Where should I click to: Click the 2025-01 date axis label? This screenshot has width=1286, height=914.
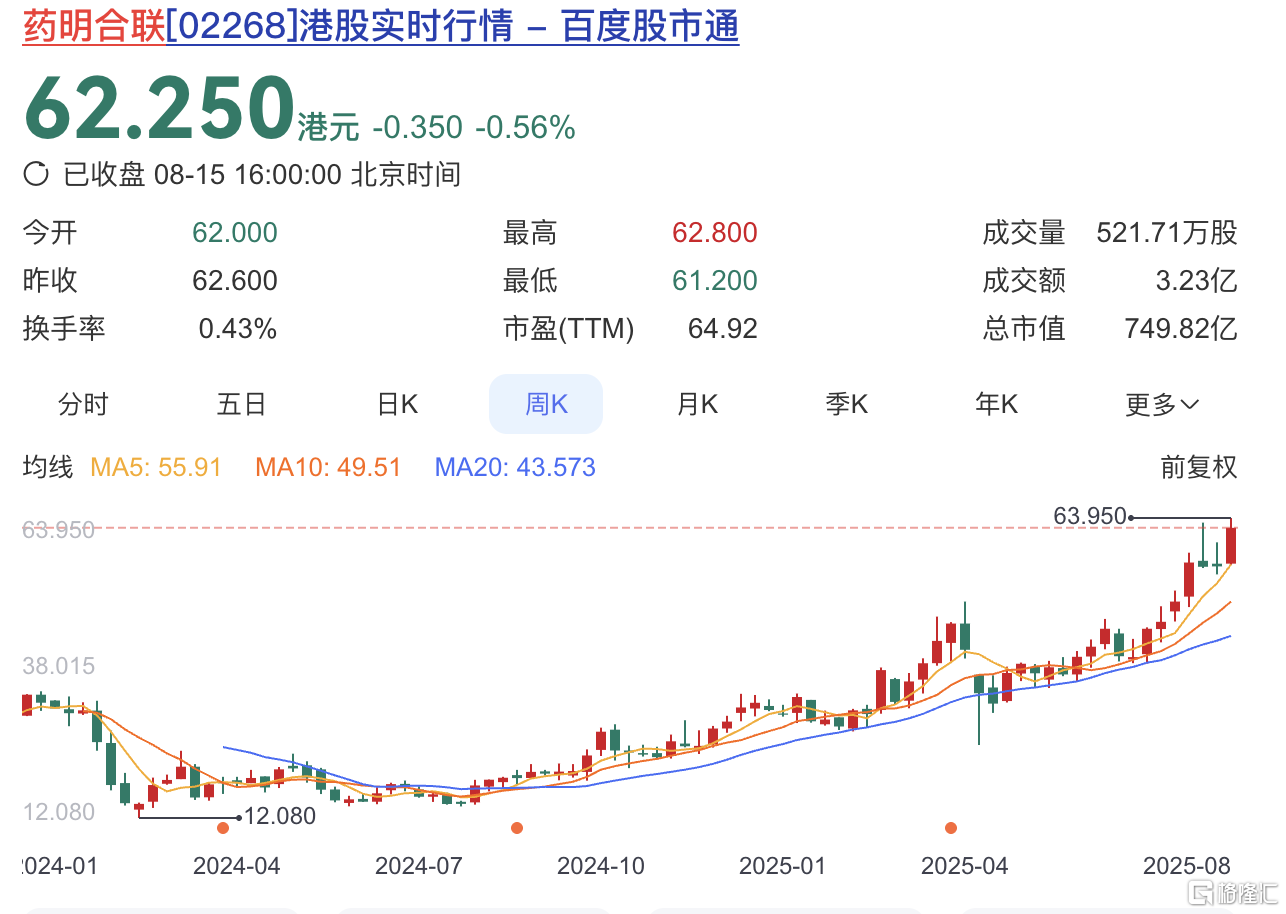coord(783,865)
